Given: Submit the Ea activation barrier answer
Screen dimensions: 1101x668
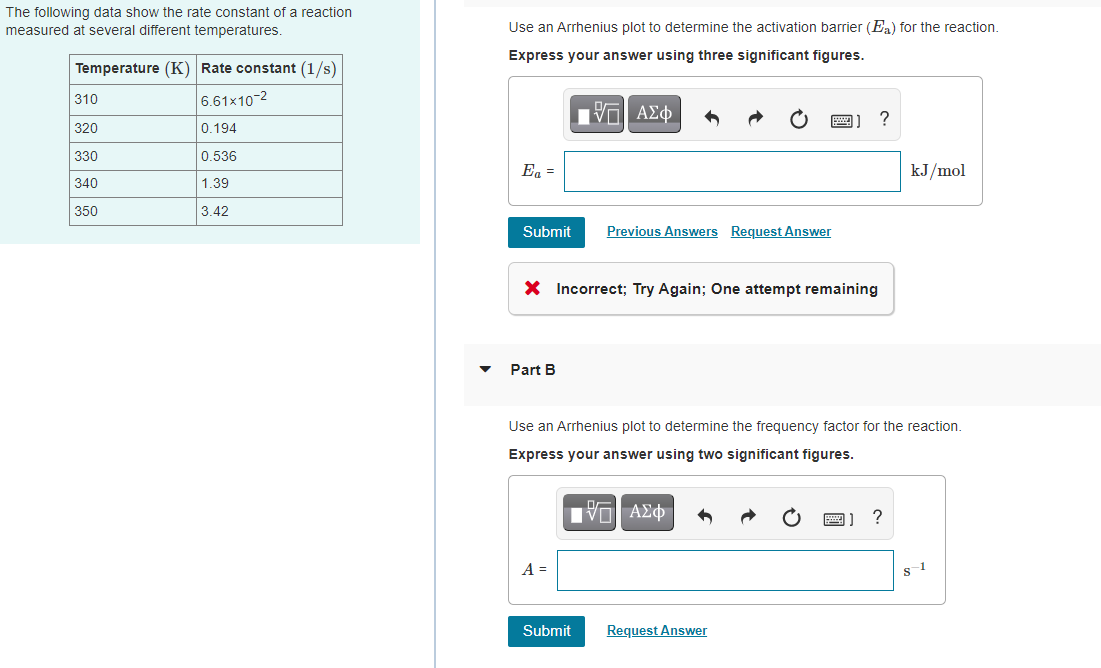Looking at the screenshot, I should 546,233.
